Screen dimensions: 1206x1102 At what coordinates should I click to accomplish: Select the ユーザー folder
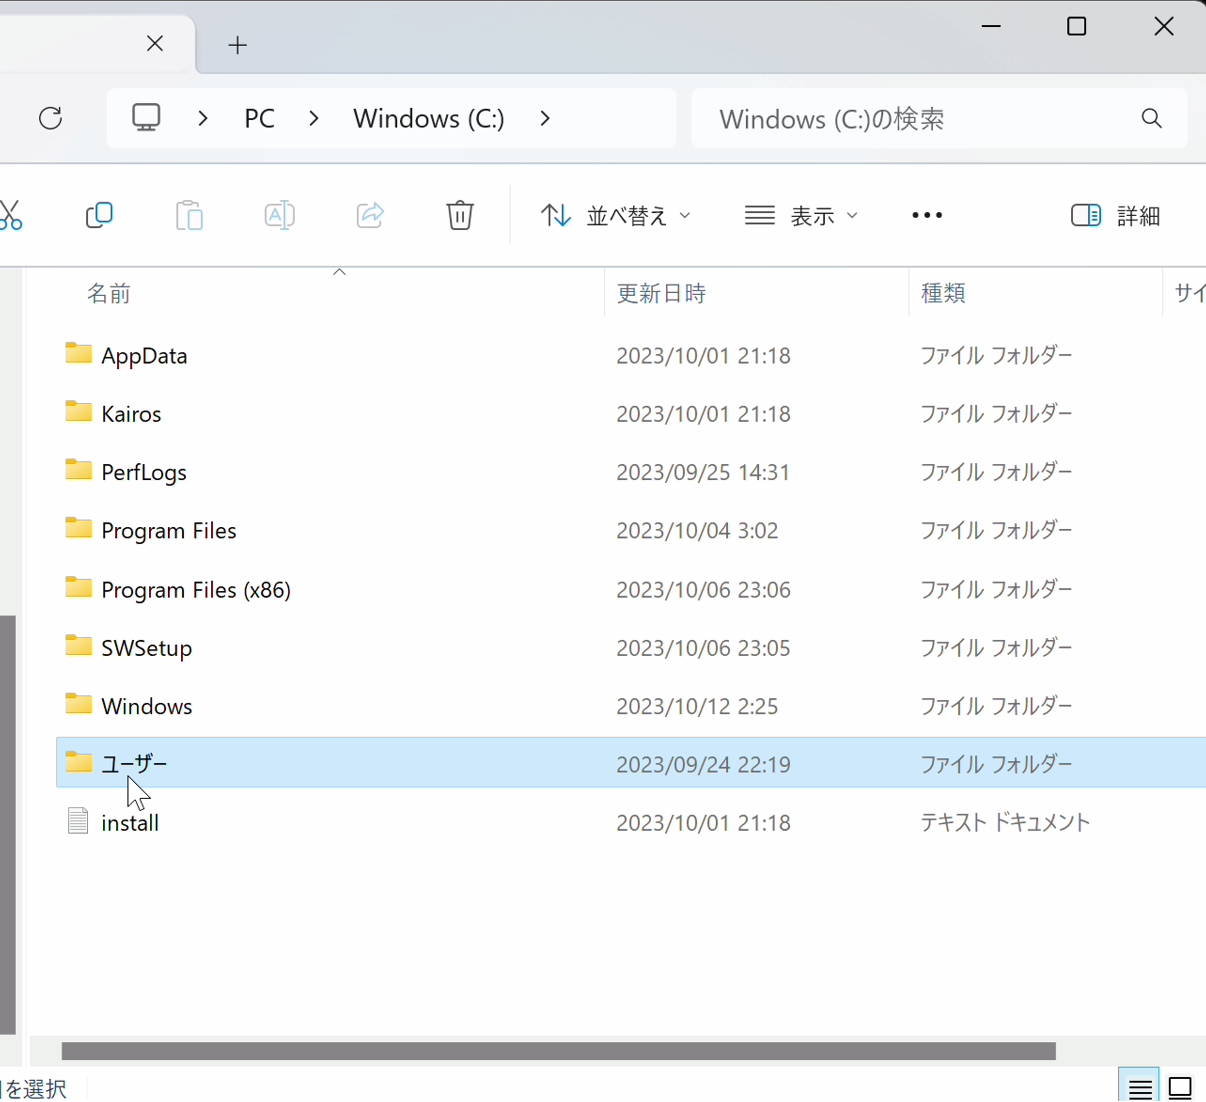pyautogui.click(x=631, y=763)
